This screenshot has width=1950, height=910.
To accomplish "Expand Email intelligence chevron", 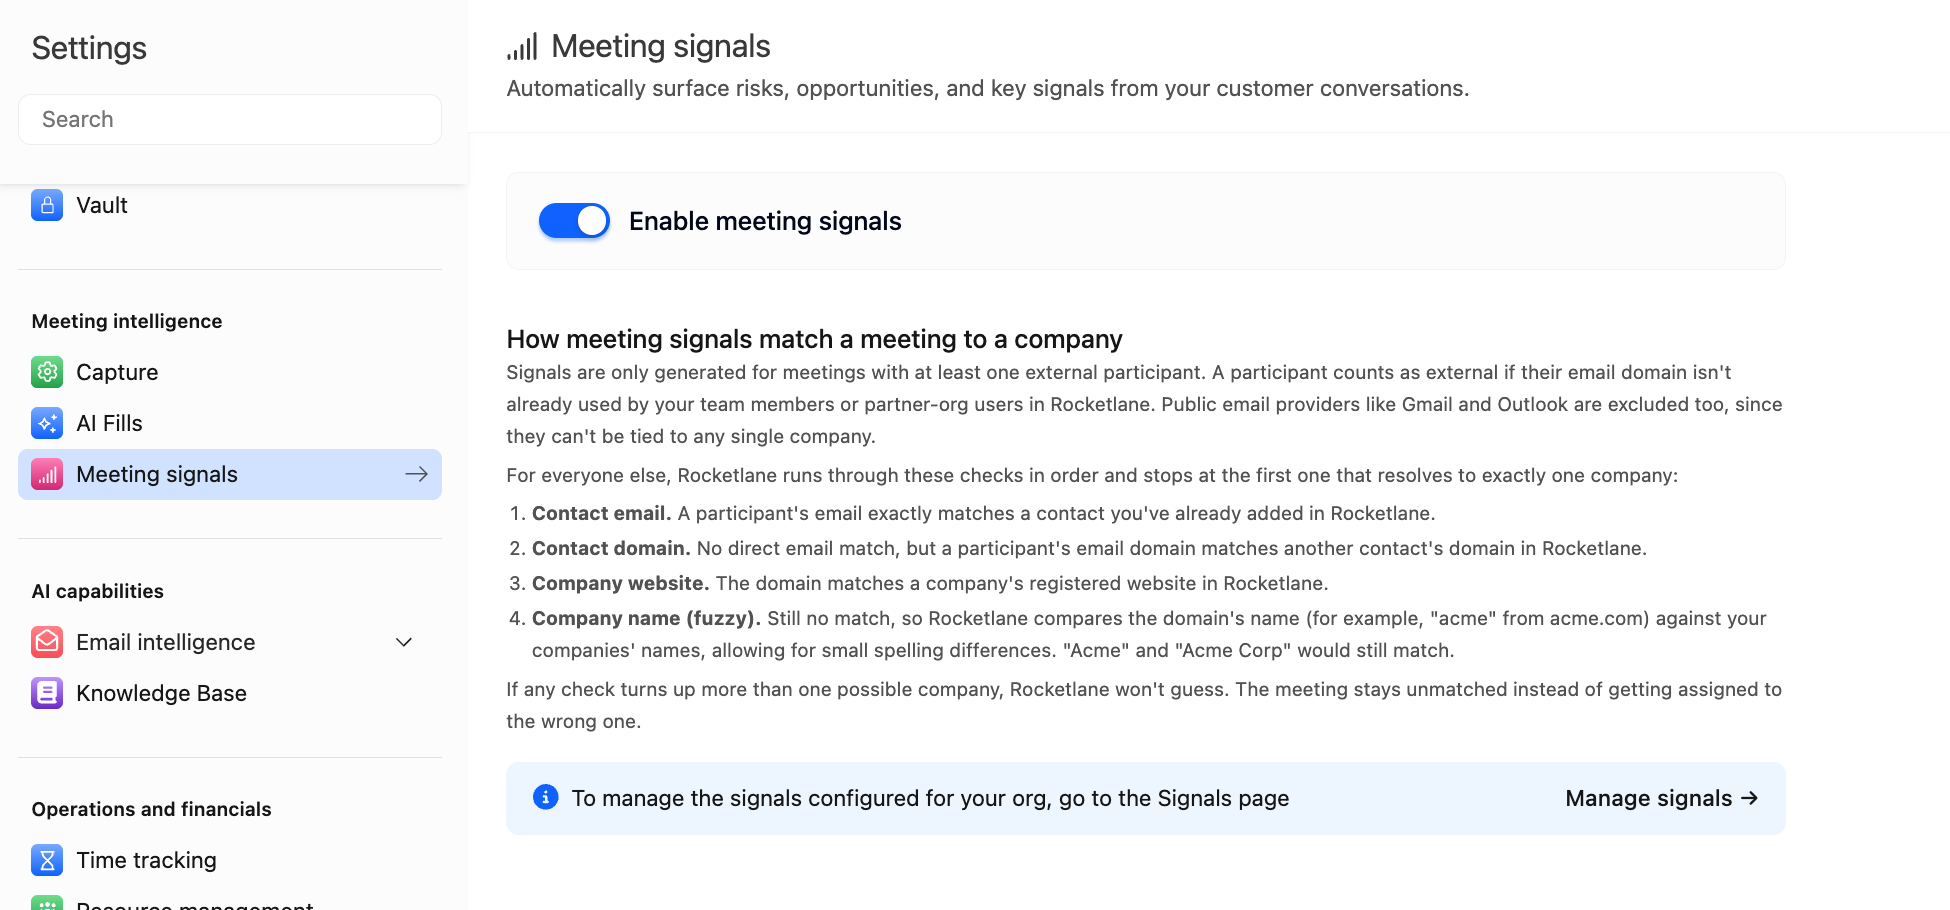I will coord(404,642).
